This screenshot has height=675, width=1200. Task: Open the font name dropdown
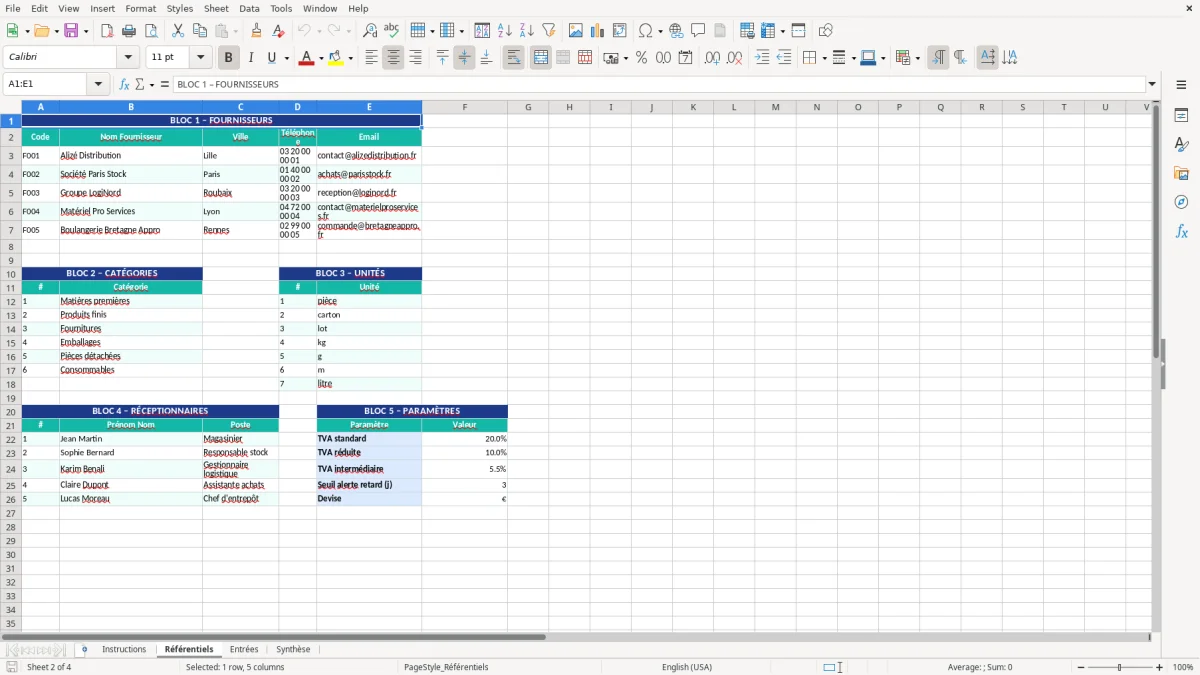(128, 58)
